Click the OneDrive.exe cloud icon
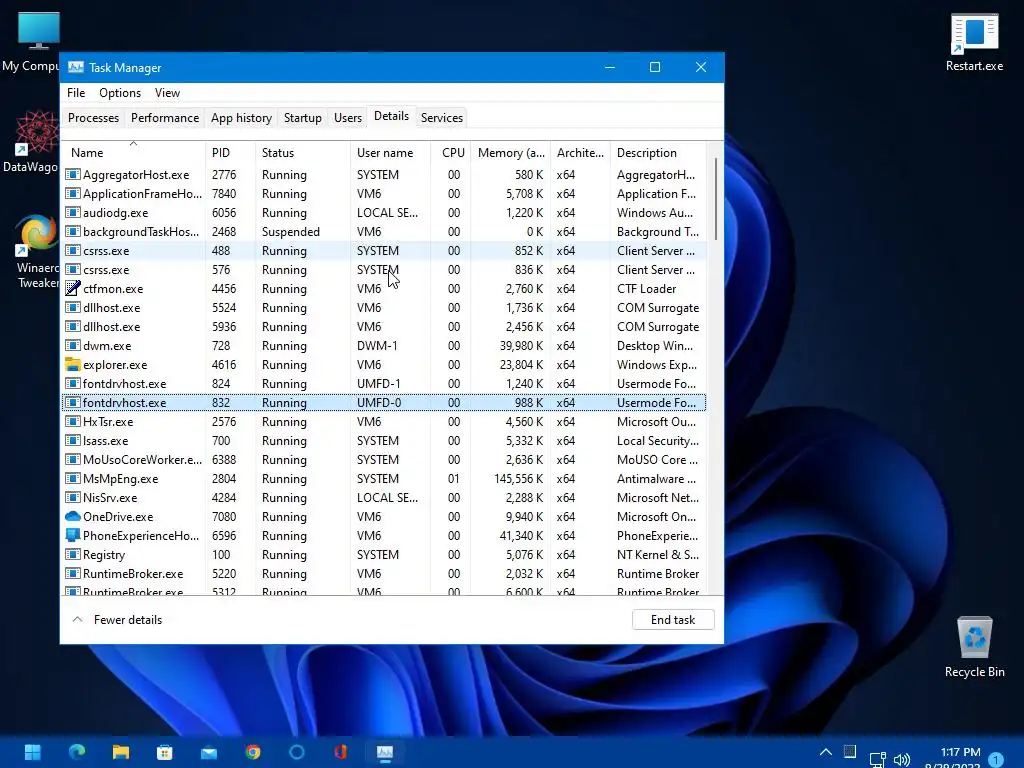This screenshot has height=768, width=1024. click(x=72, y=517)
